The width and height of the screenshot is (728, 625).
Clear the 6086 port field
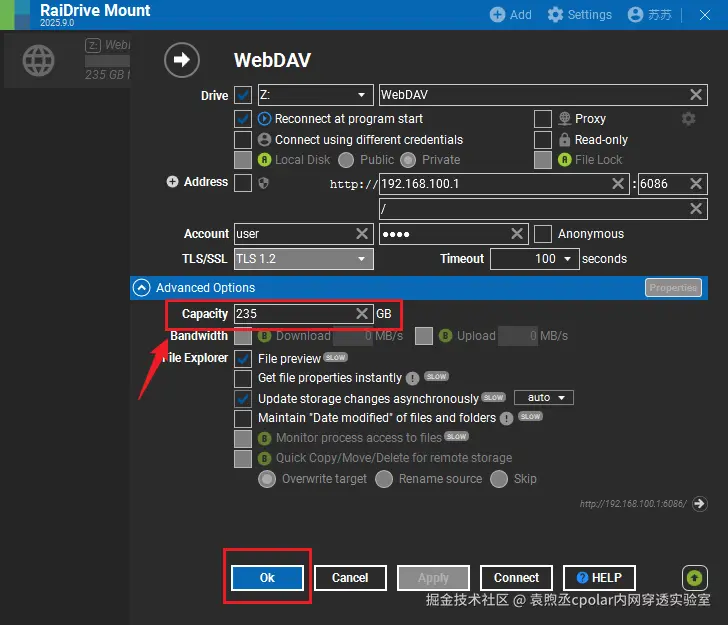point(696,183)
